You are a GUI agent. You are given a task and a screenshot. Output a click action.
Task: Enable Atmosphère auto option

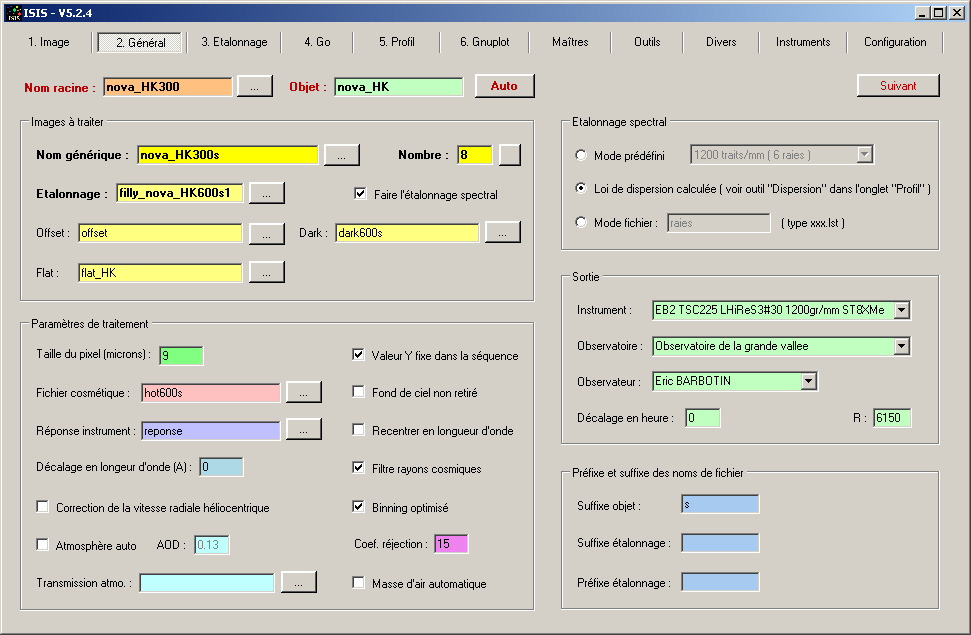click(42, 545)
